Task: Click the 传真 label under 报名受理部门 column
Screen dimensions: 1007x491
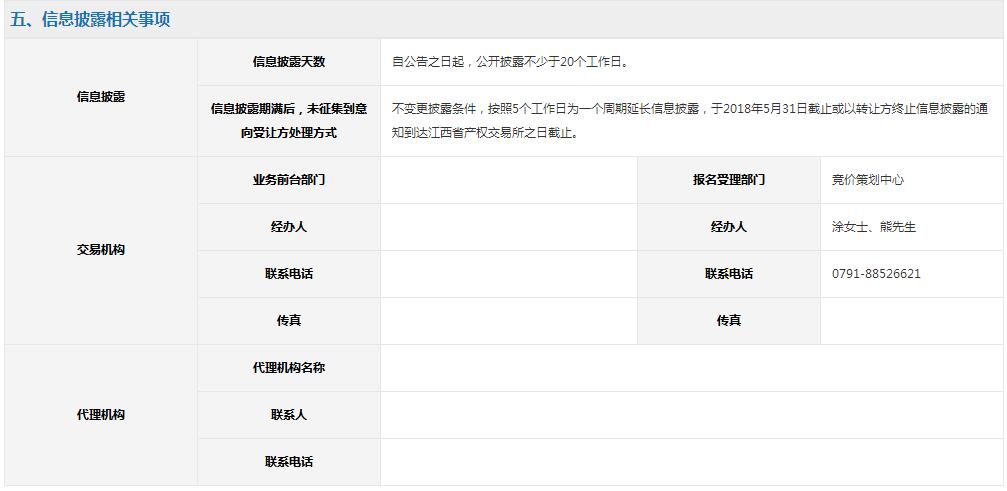Action: point(729,321)
